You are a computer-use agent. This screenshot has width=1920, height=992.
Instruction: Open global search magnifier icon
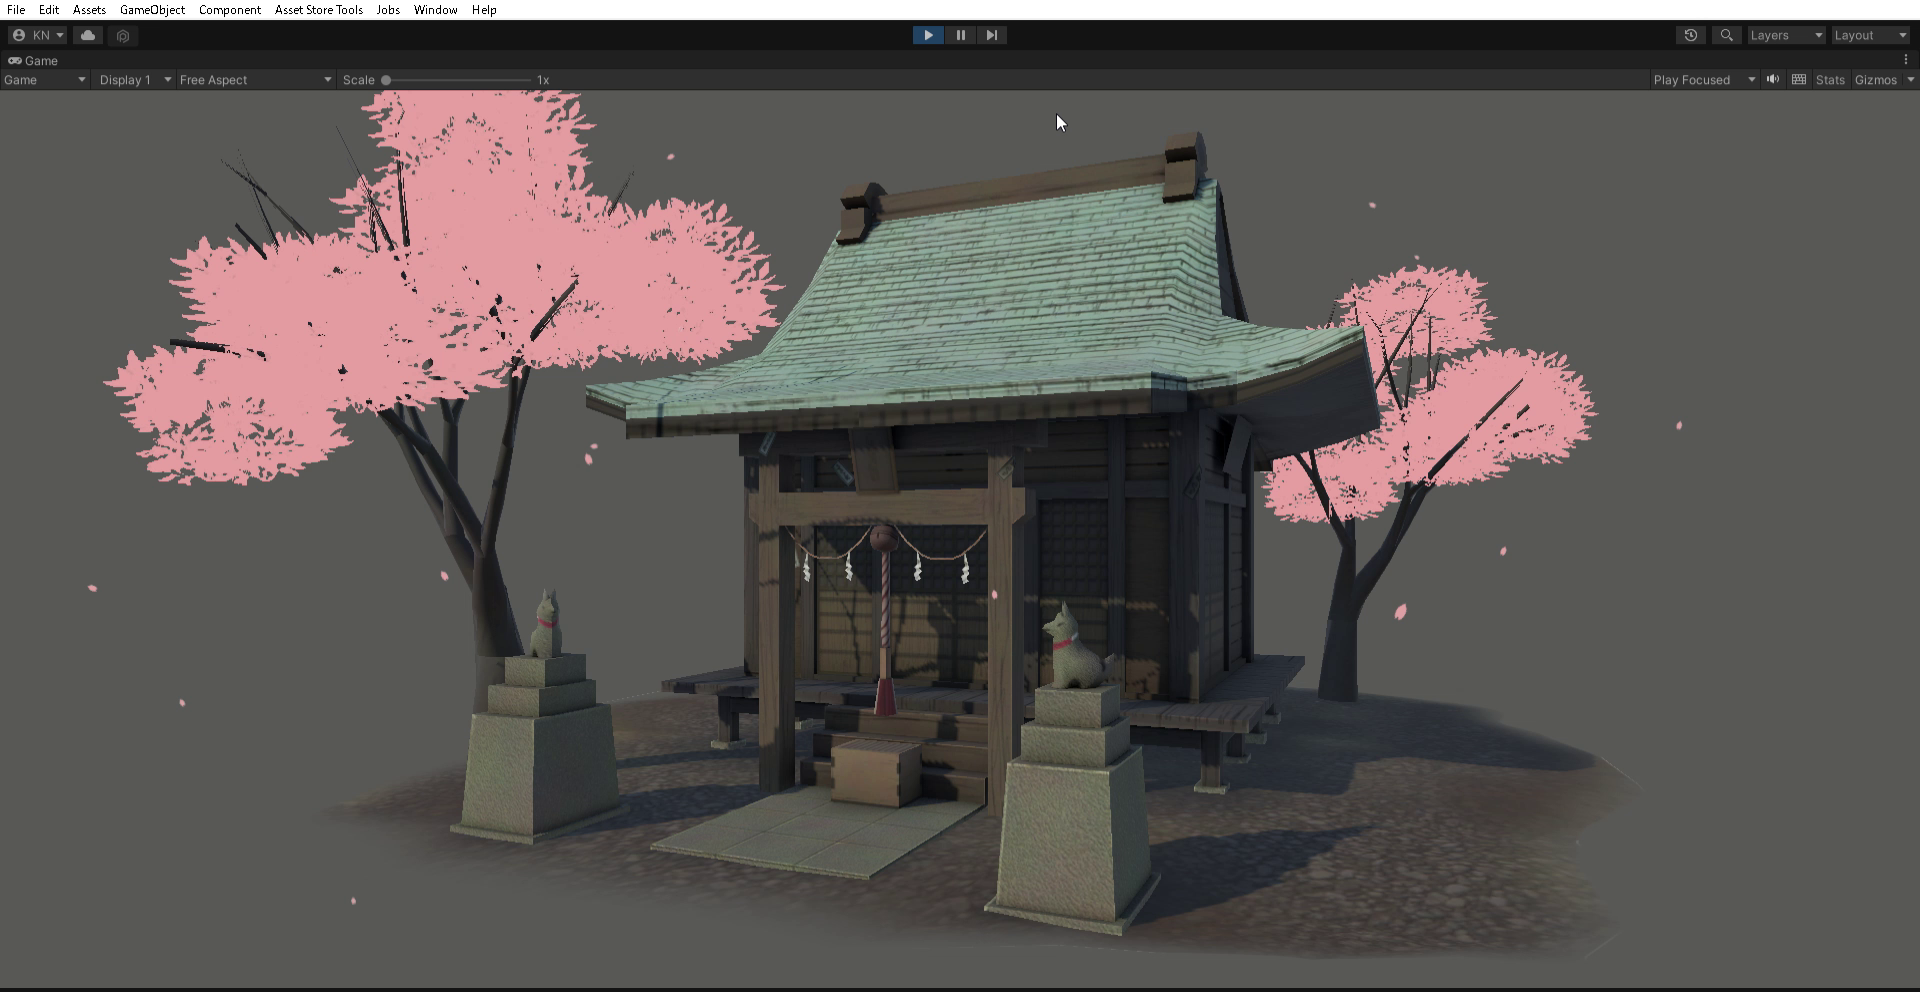[x=1726, y=35]
